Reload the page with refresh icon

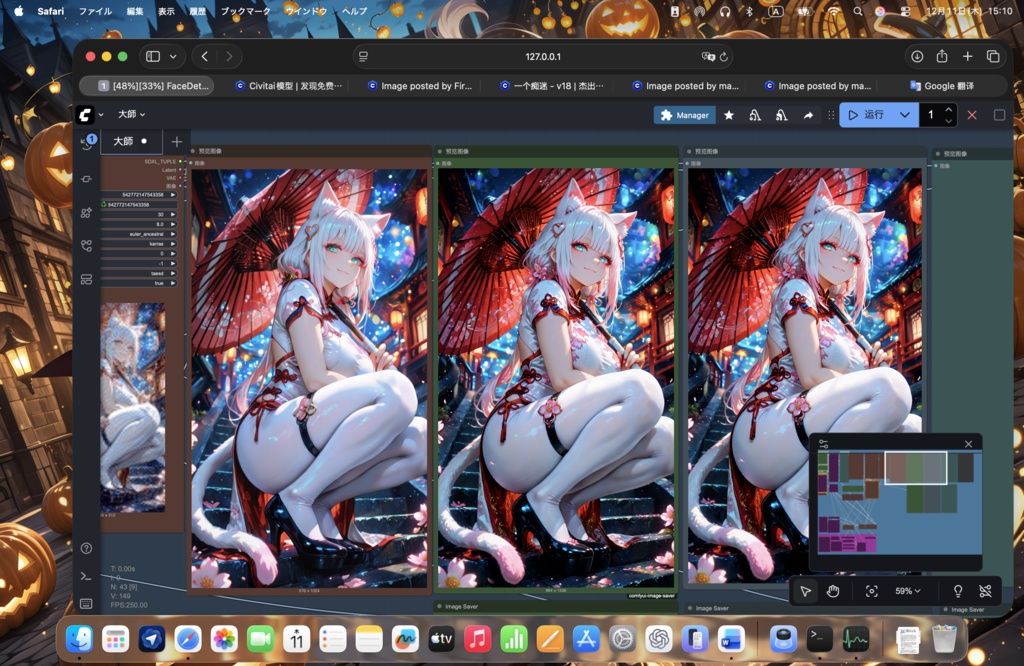[x=724, y=57]
